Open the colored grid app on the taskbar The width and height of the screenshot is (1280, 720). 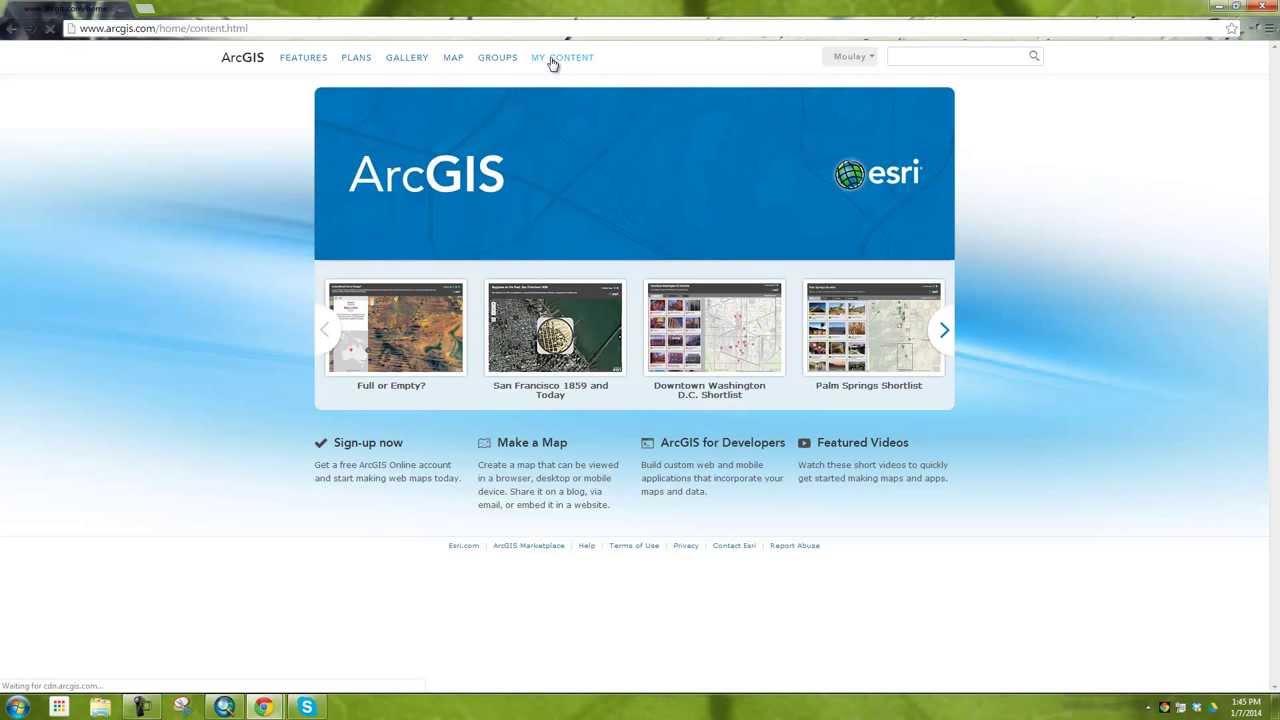[59, 707]
